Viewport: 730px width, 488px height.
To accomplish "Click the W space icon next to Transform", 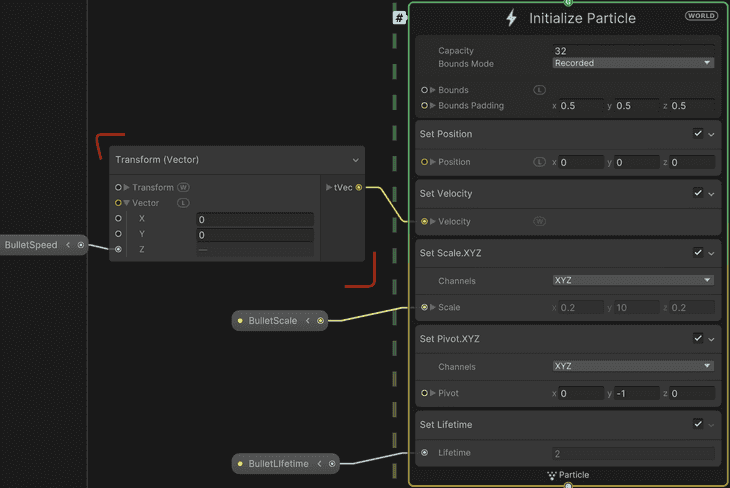I will coord(183,187).
